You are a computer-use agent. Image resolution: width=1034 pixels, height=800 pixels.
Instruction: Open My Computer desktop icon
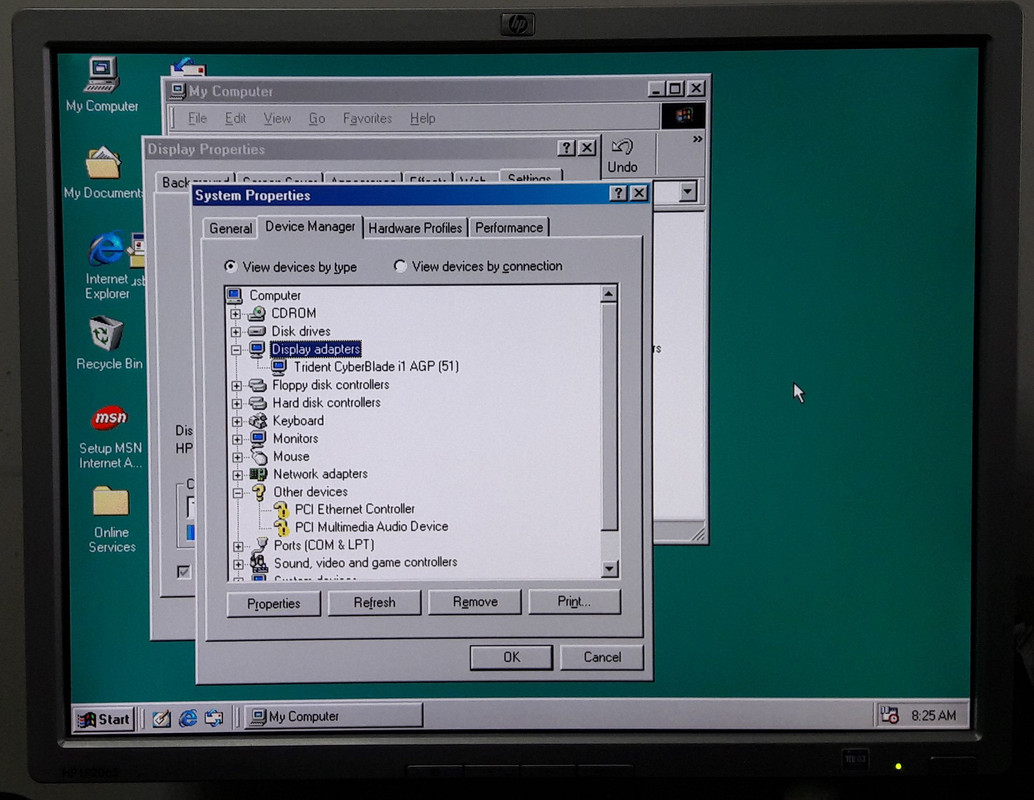[x=102, y=75]
